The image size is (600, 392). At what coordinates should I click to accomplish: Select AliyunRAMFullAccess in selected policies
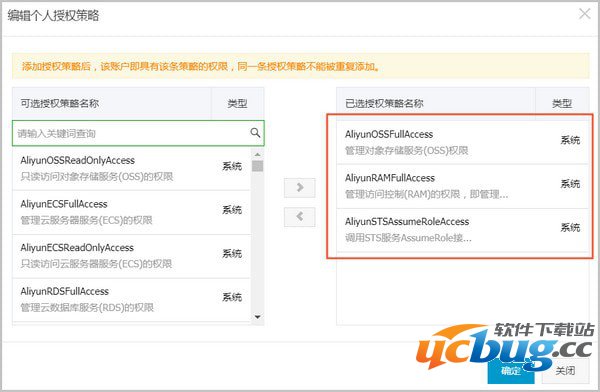coord(463,186)
